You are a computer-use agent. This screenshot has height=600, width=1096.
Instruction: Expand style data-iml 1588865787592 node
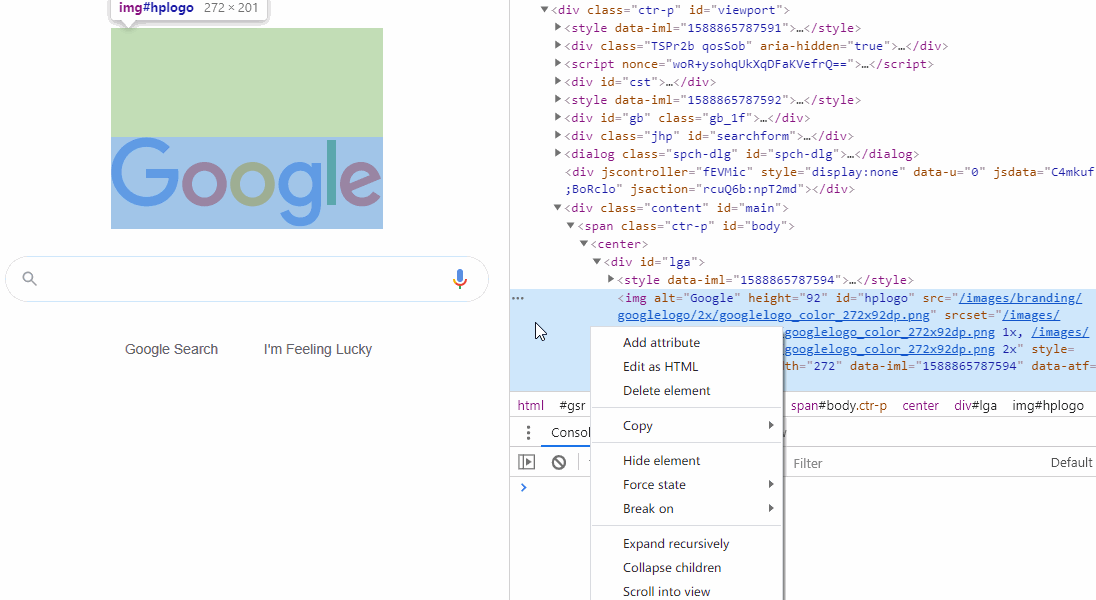tap(558, 99)
